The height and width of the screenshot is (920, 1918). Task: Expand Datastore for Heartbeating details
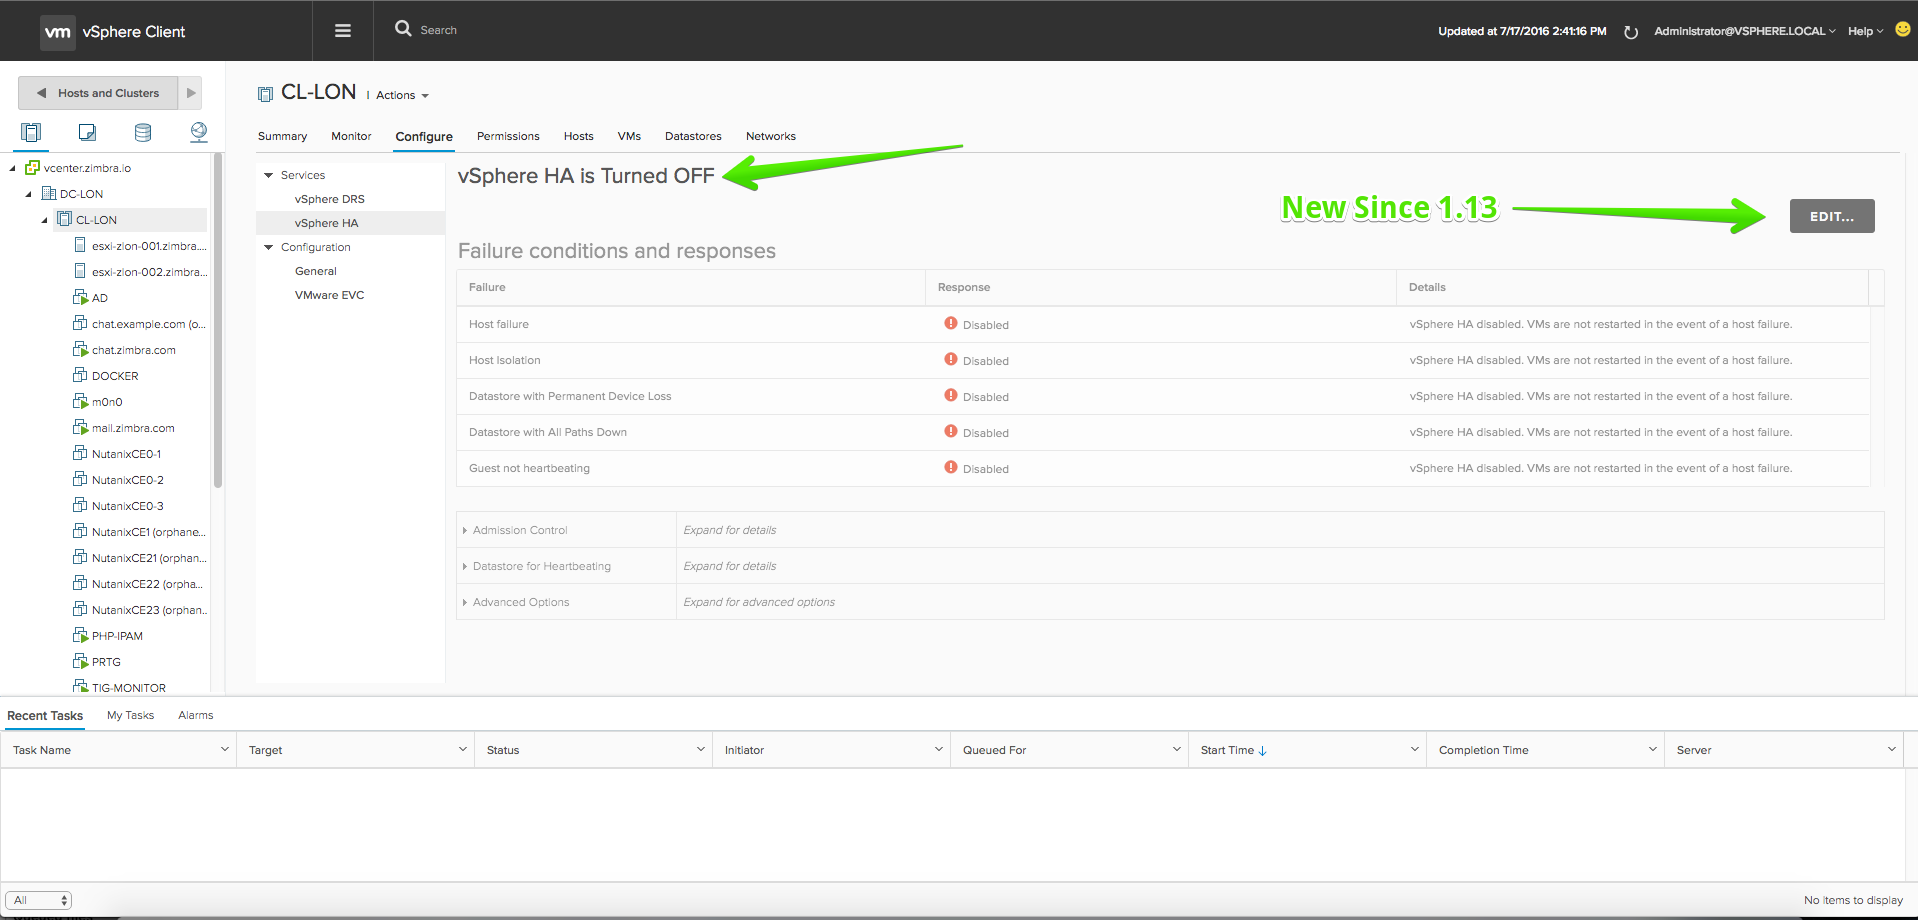pyautogui.click(x=465, y=566)
